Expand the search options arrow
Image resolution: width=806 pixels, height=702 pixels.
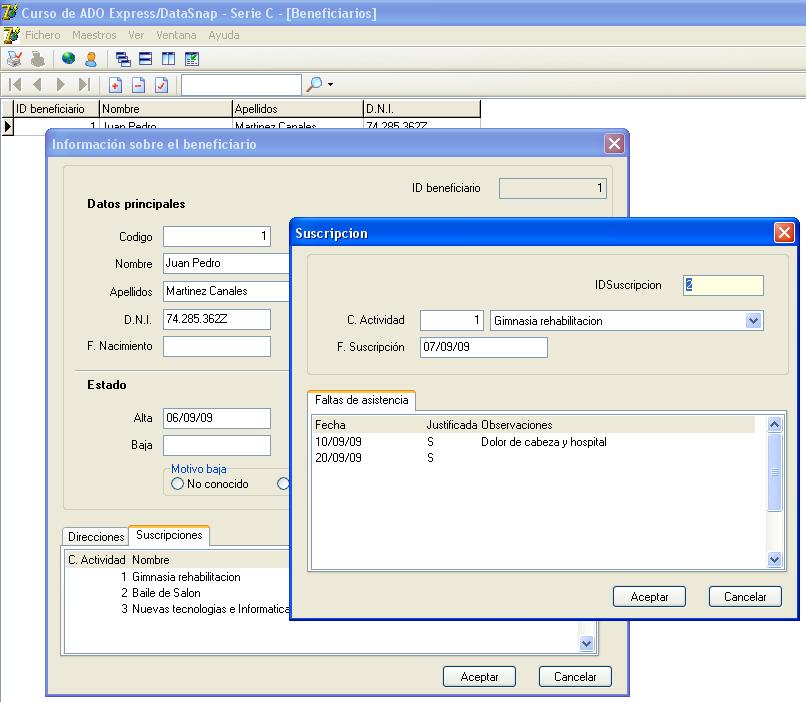click(331, 85)
